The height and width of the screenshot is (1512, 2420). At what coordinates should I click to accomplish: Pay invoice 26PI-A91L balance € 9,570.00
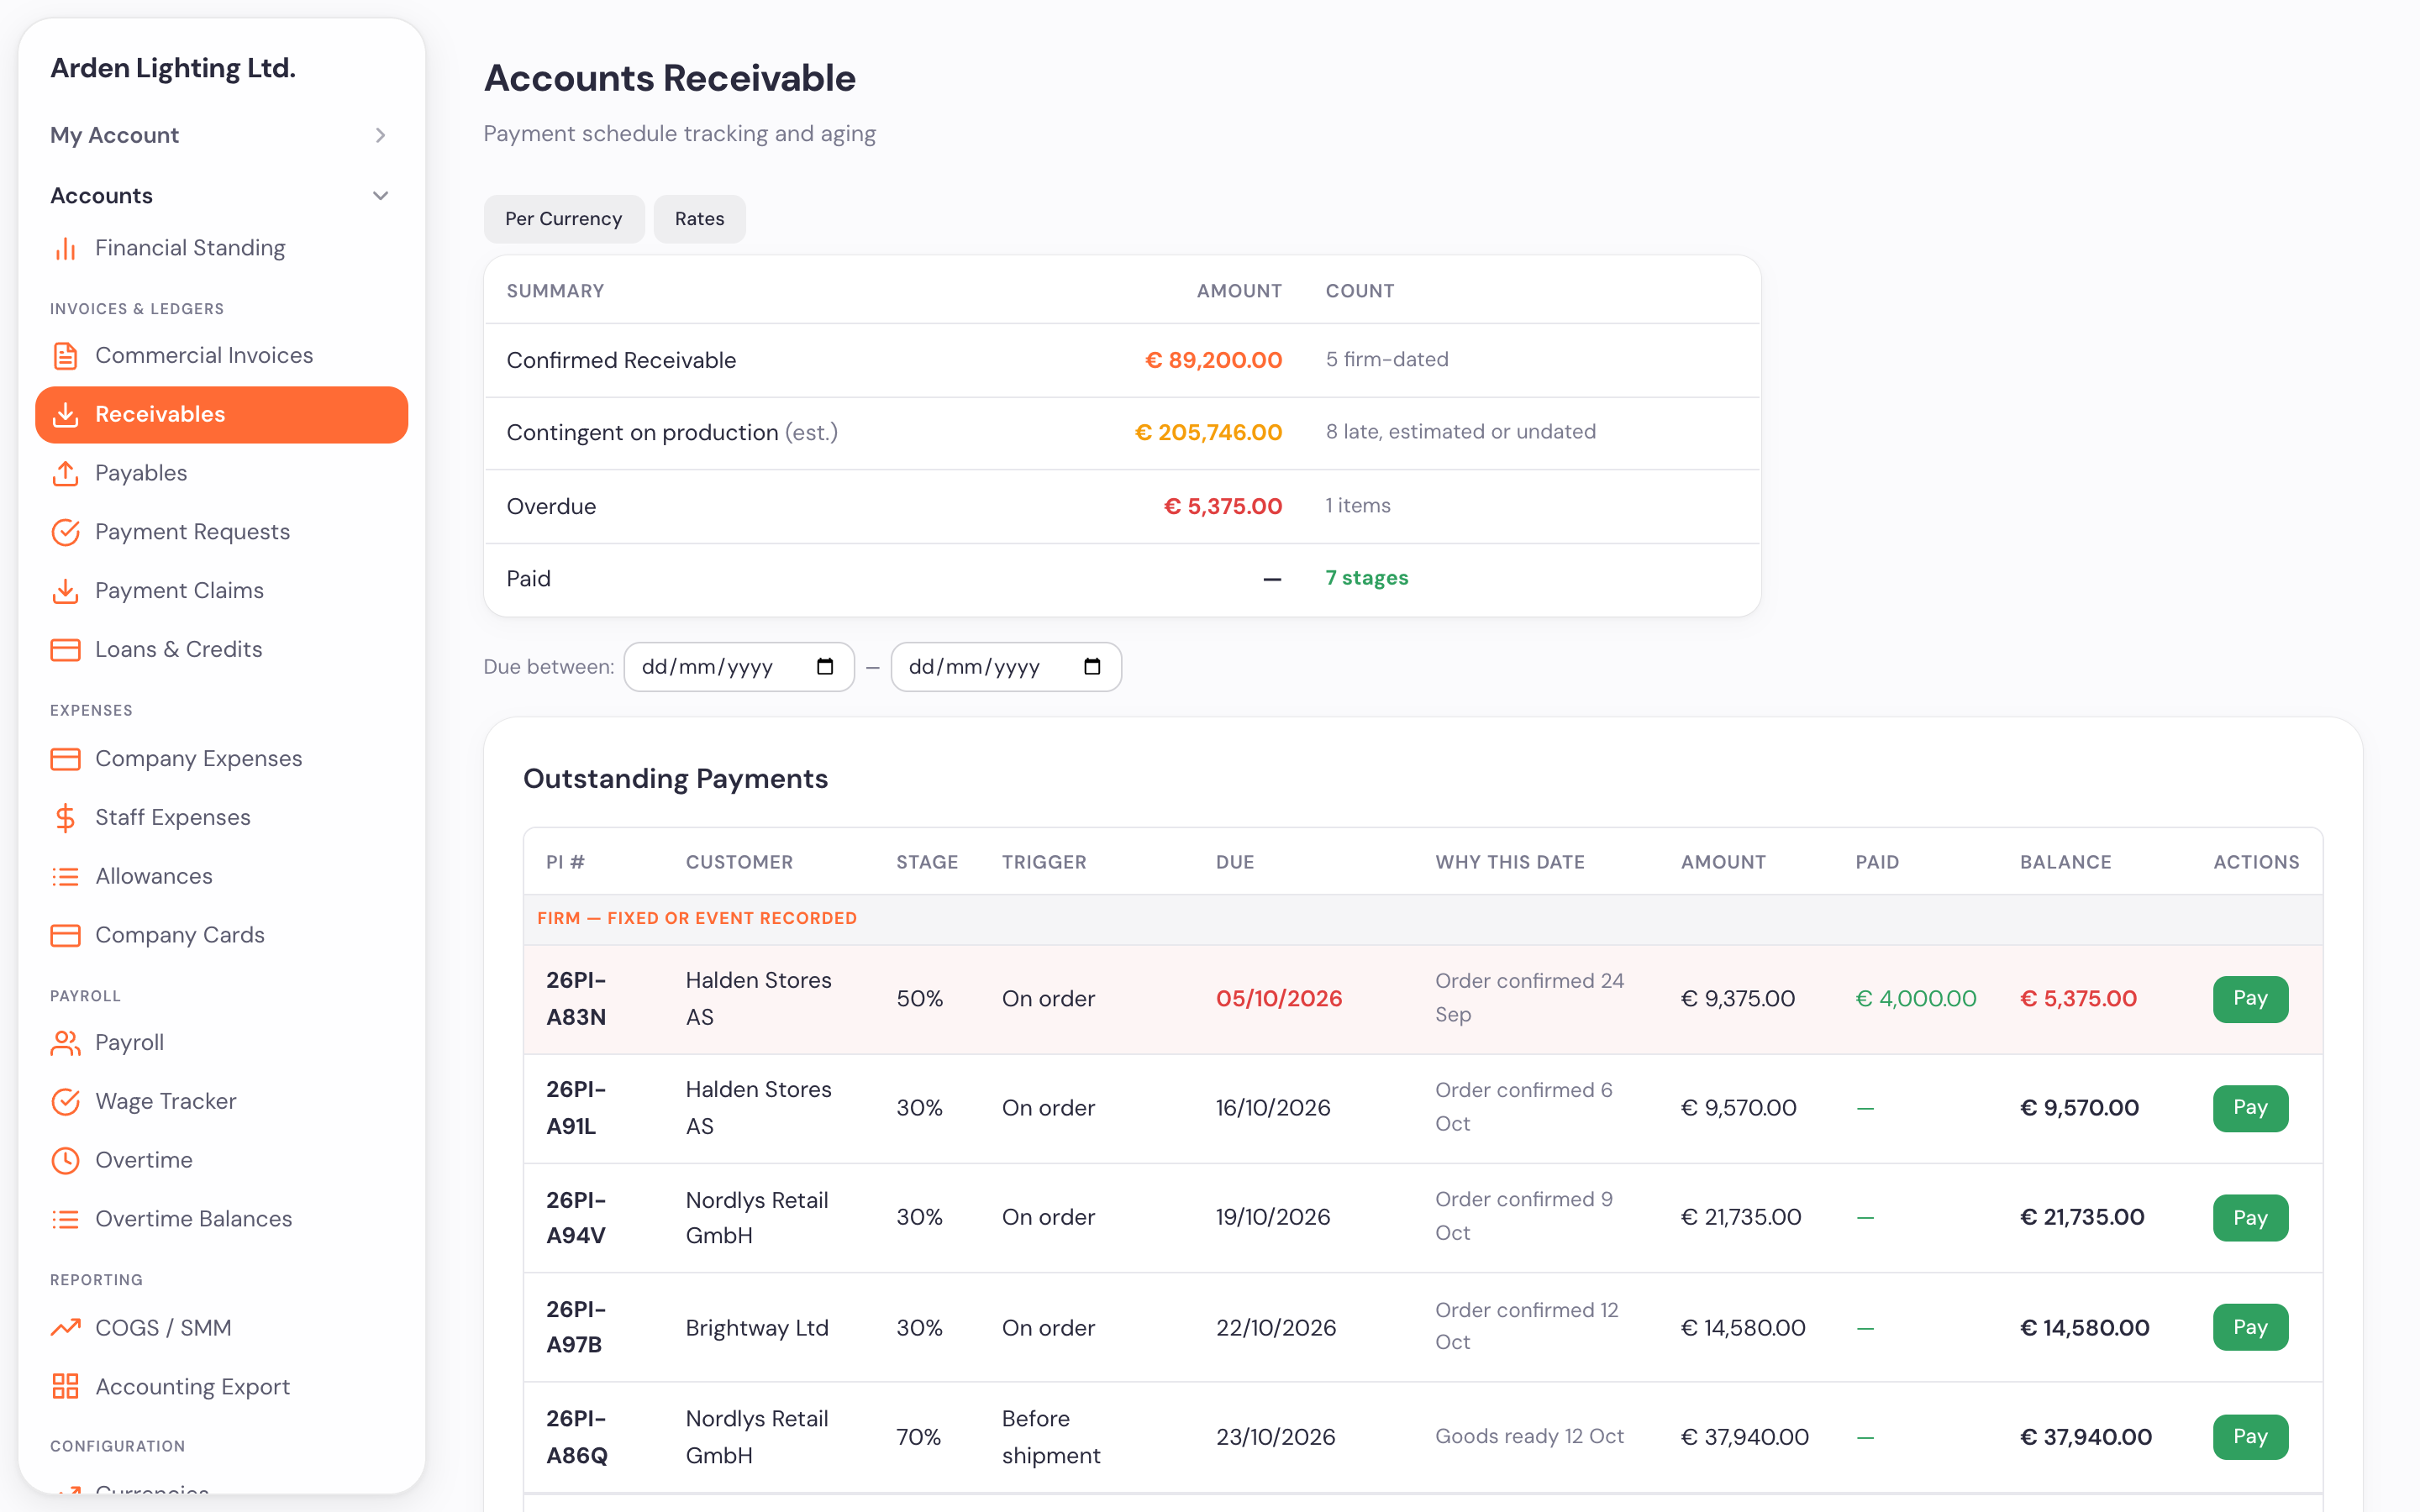tap(2250, 1108)
